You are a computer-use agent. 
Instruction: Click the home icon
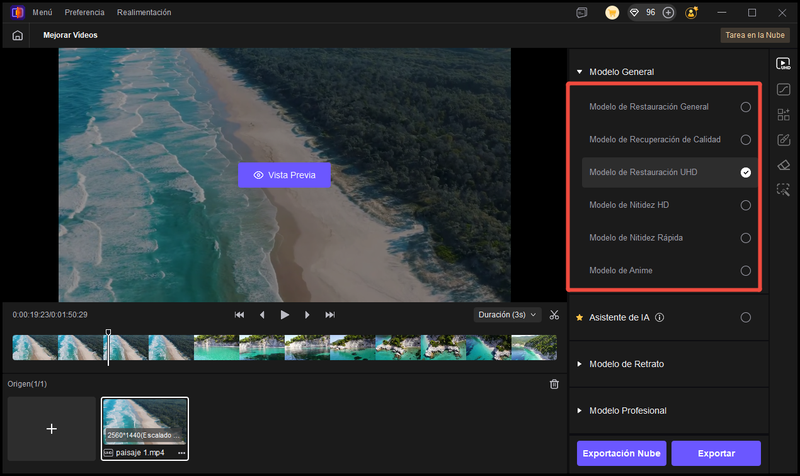(17, 35)
